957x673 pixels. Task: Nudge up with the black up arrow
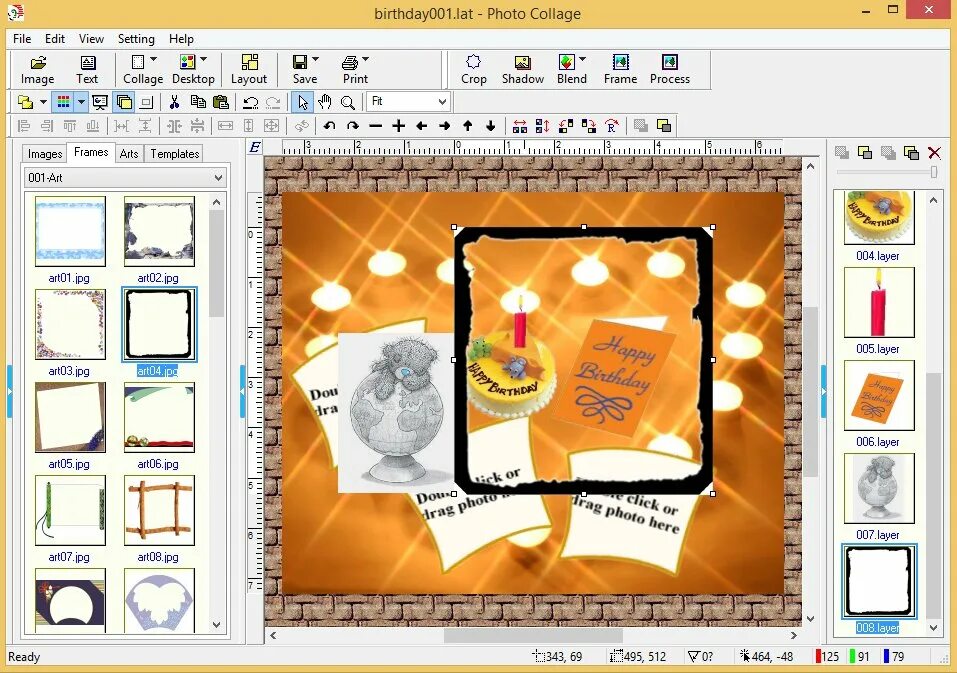tap(468, 126)
